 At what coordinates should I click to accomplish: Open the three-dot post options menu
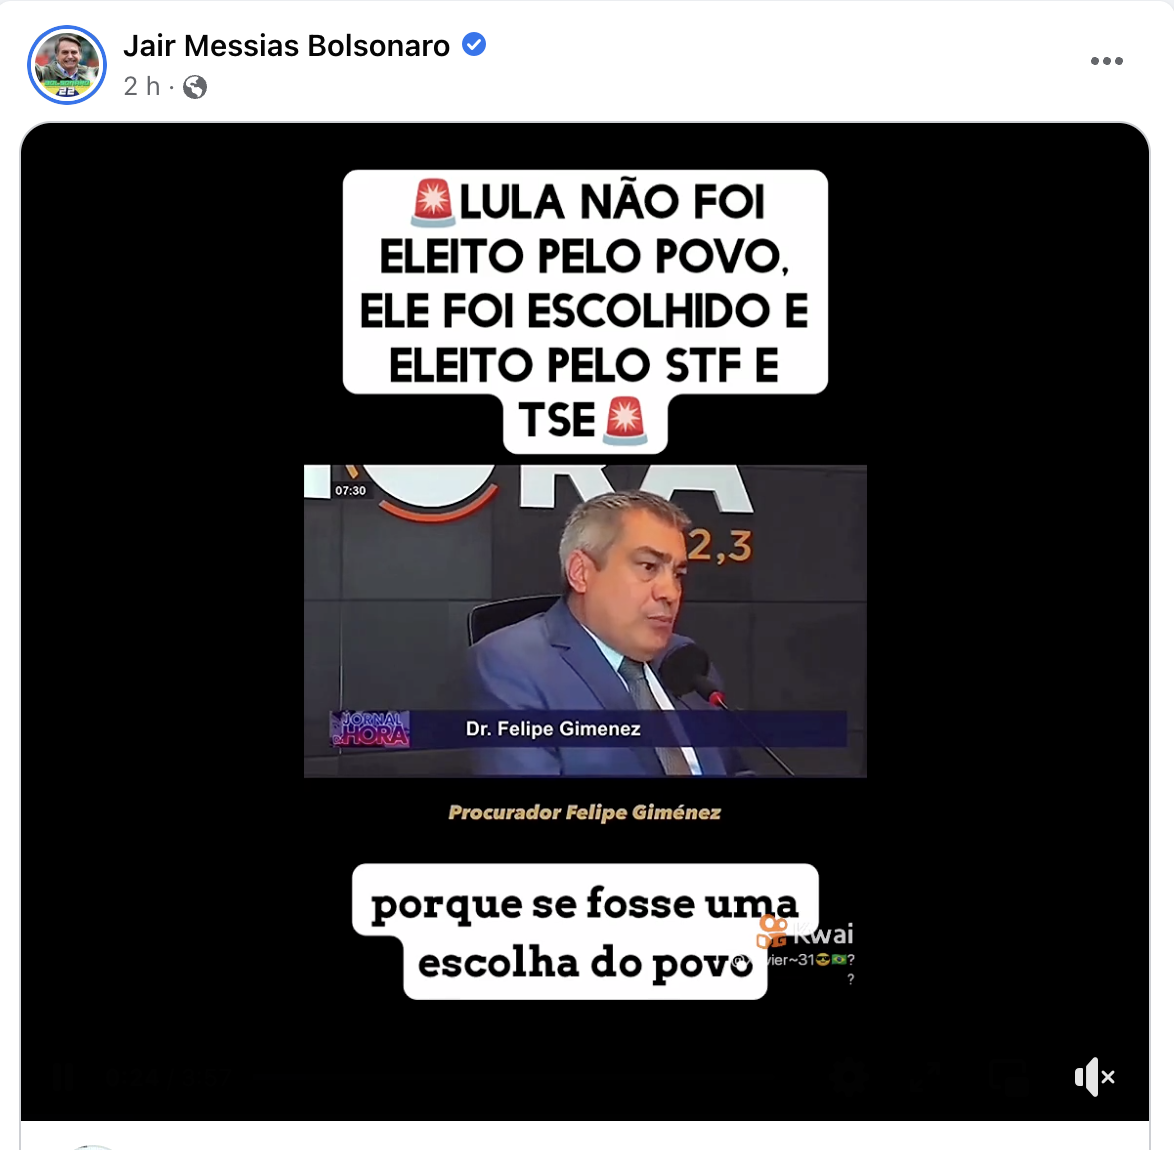(1107, 61)
